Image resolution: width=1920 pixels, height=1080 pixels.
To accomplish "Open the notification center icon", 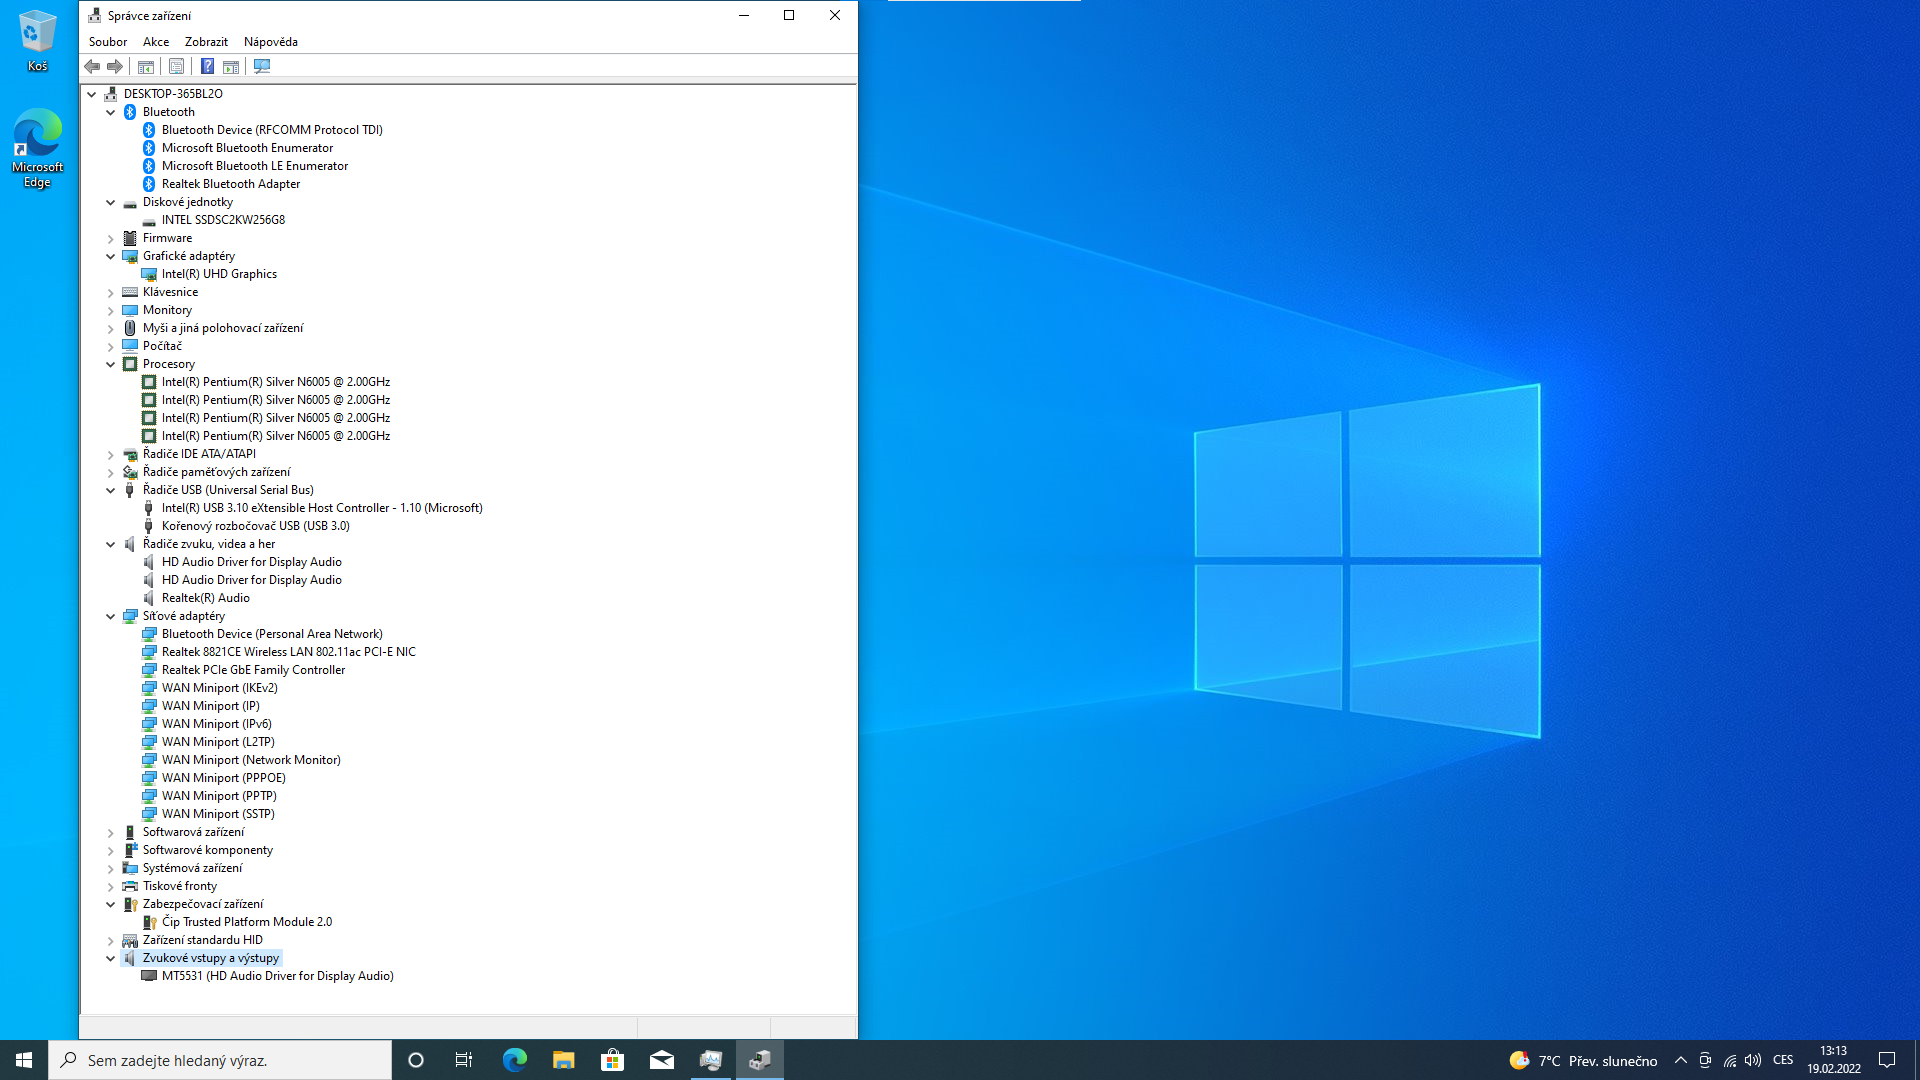I will pyautogui.click(x=1887, y=1060).
